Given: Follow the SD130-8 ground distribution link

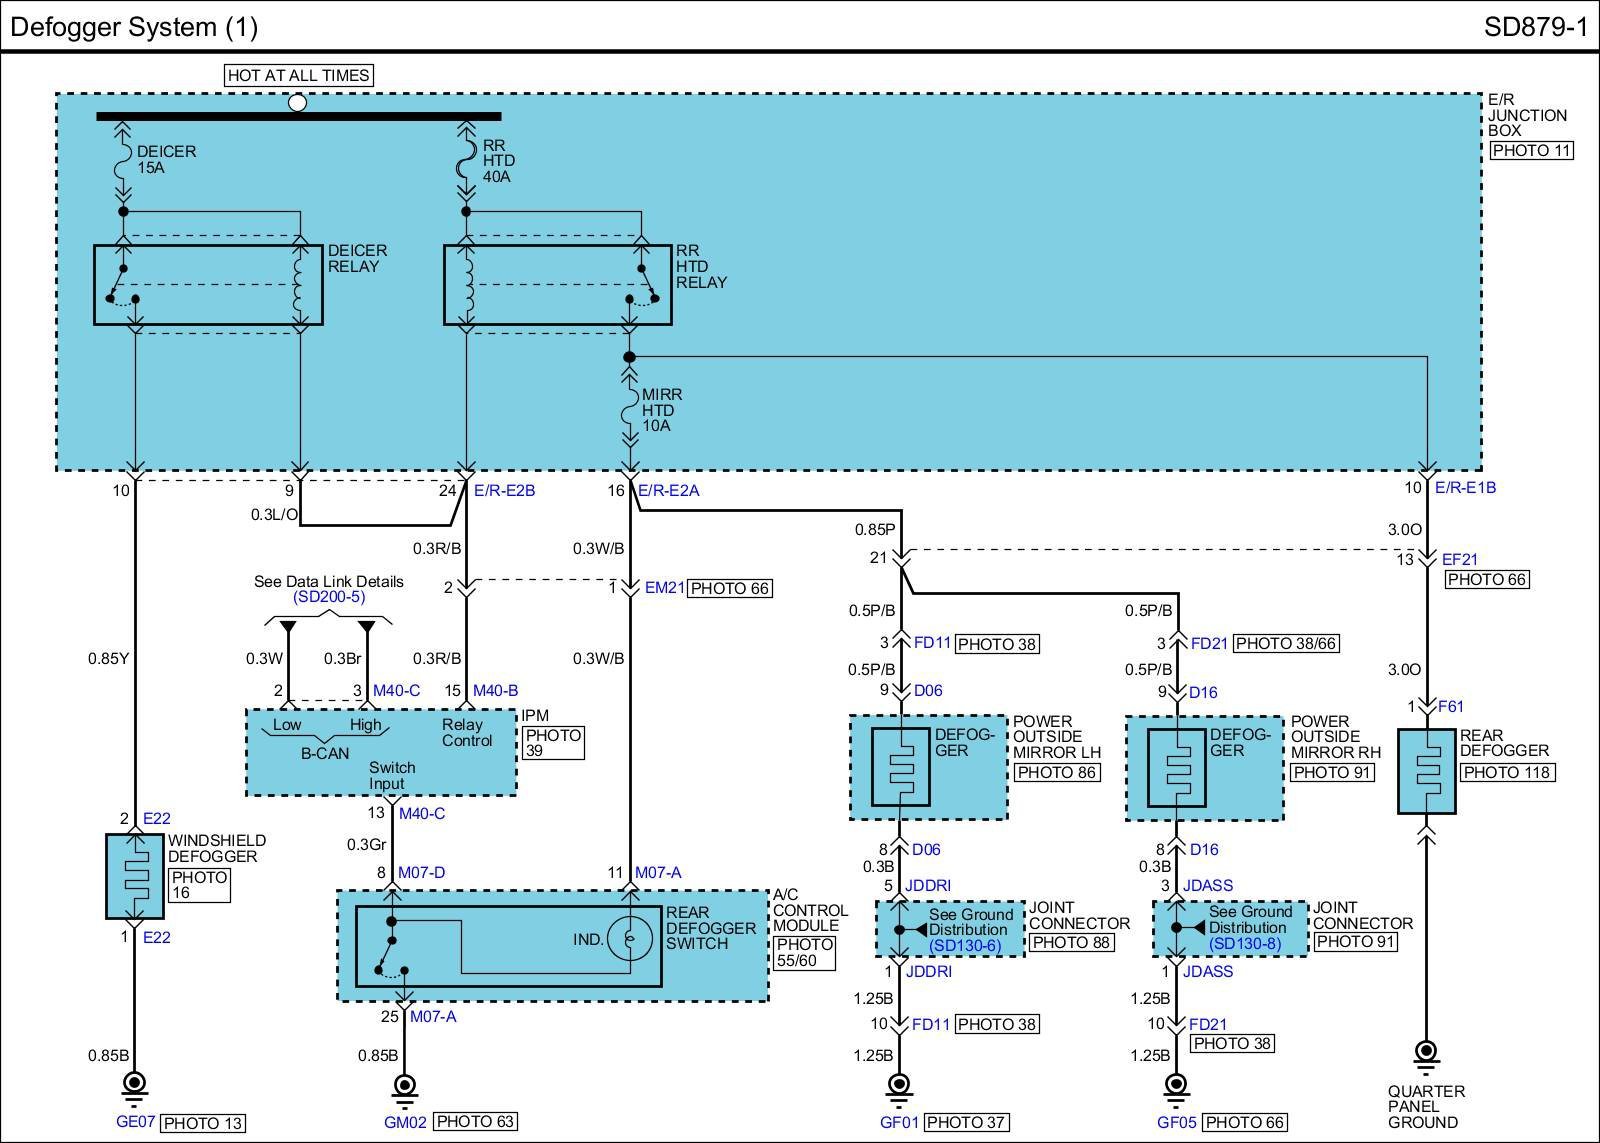Looking at the screenshot, I should [x=1244, y=943].
